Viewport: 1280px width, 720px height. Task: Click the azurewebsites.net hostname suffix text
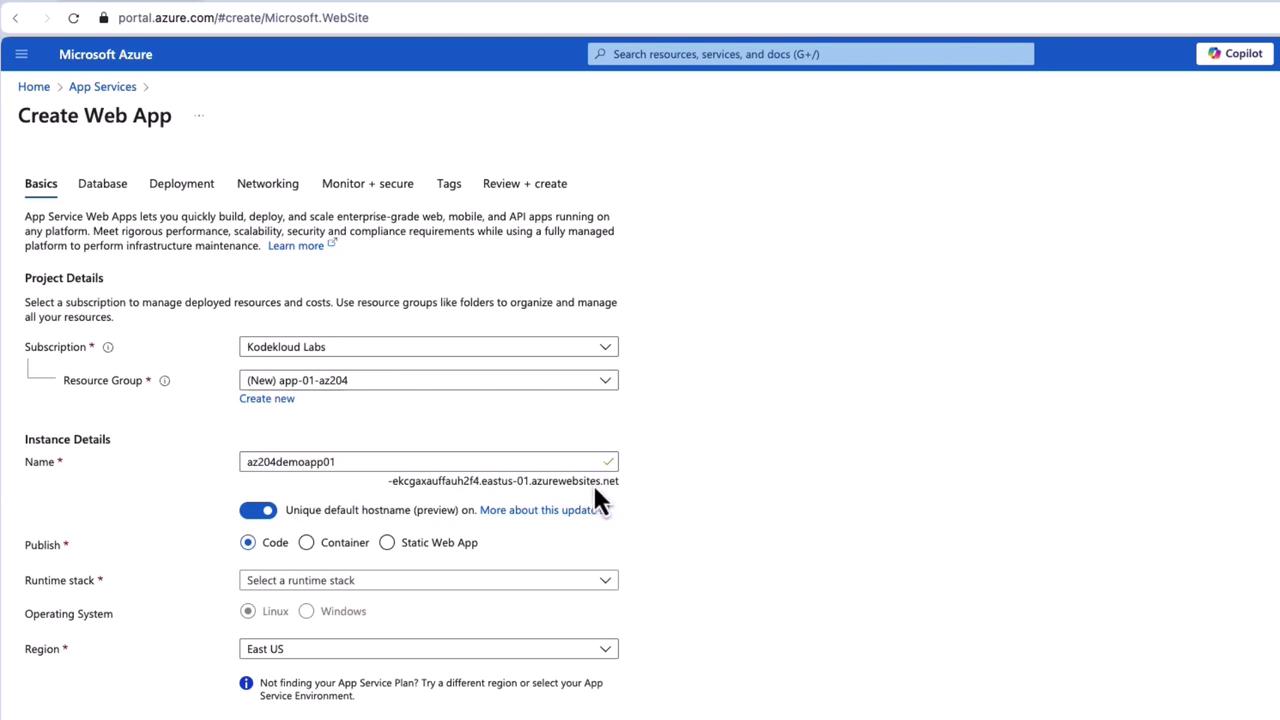point(503,481)
